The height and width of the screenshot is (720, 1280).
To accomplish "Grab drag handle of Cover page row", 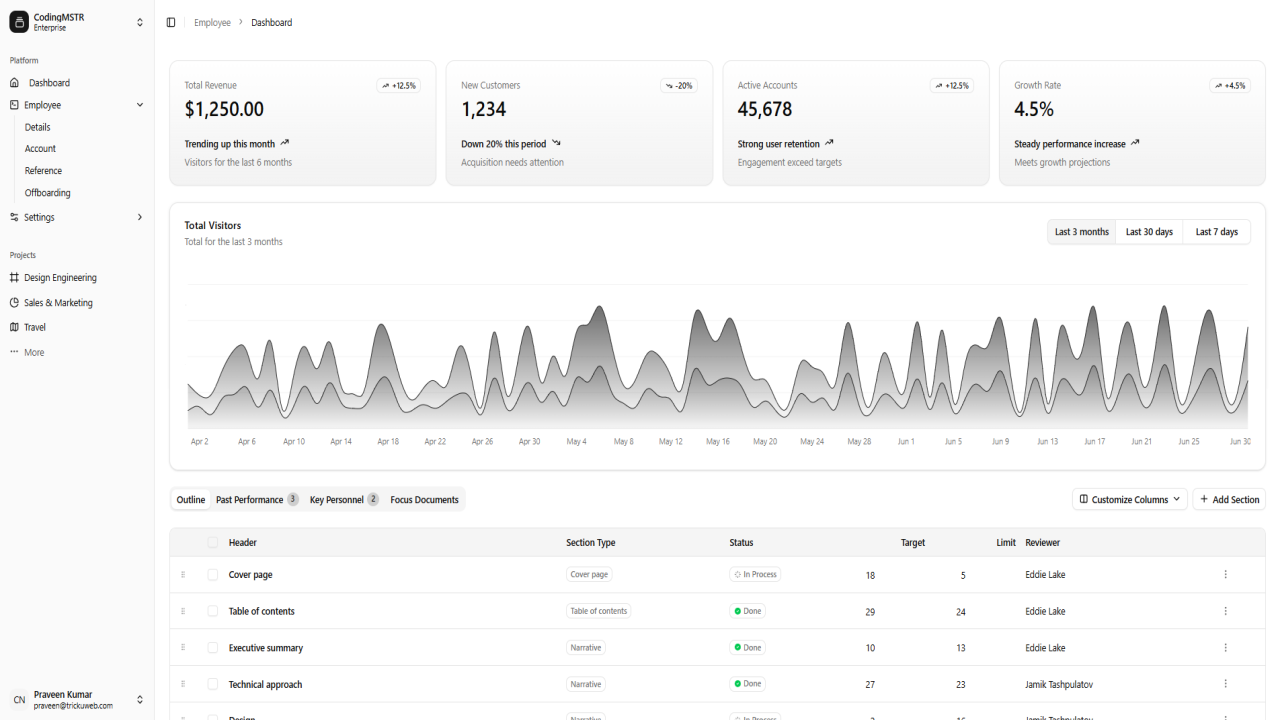I will click(x=183, y=575).
